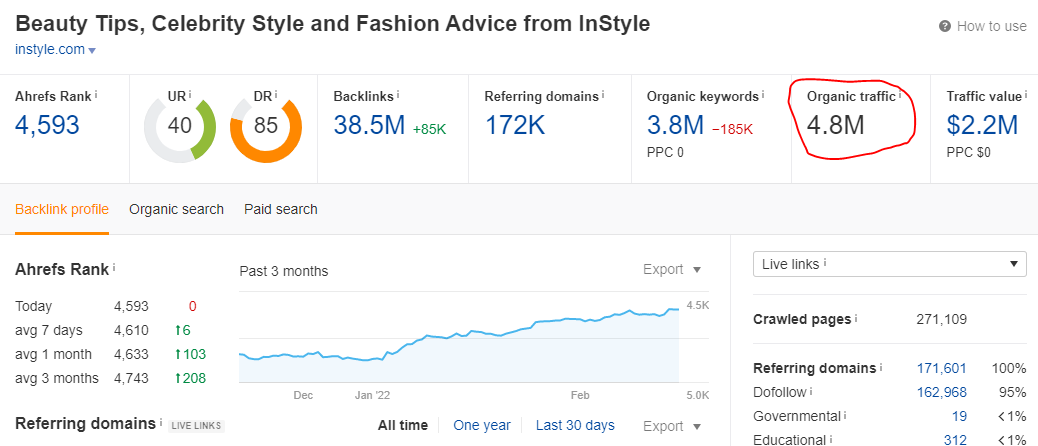Viewport: 1038px width, 446px height.
Task: Click the info icon inside Live links dropdown
Action: point(826,263)
